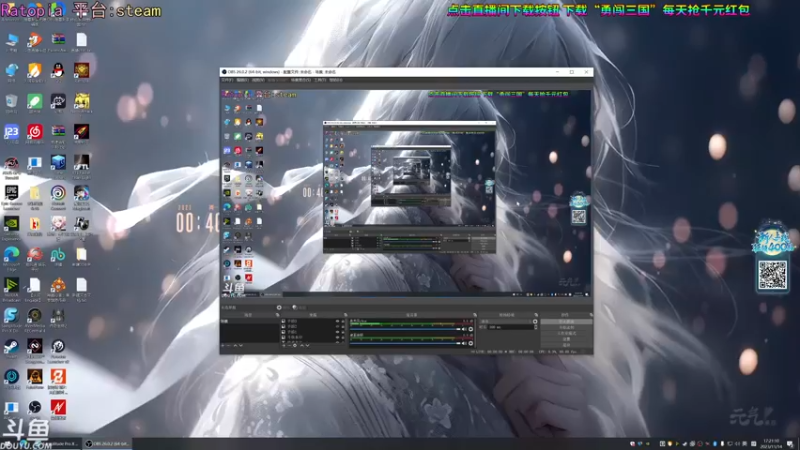Open settings gear of bottom mixer track
The image size is (800, 450).
coord(470,343)
